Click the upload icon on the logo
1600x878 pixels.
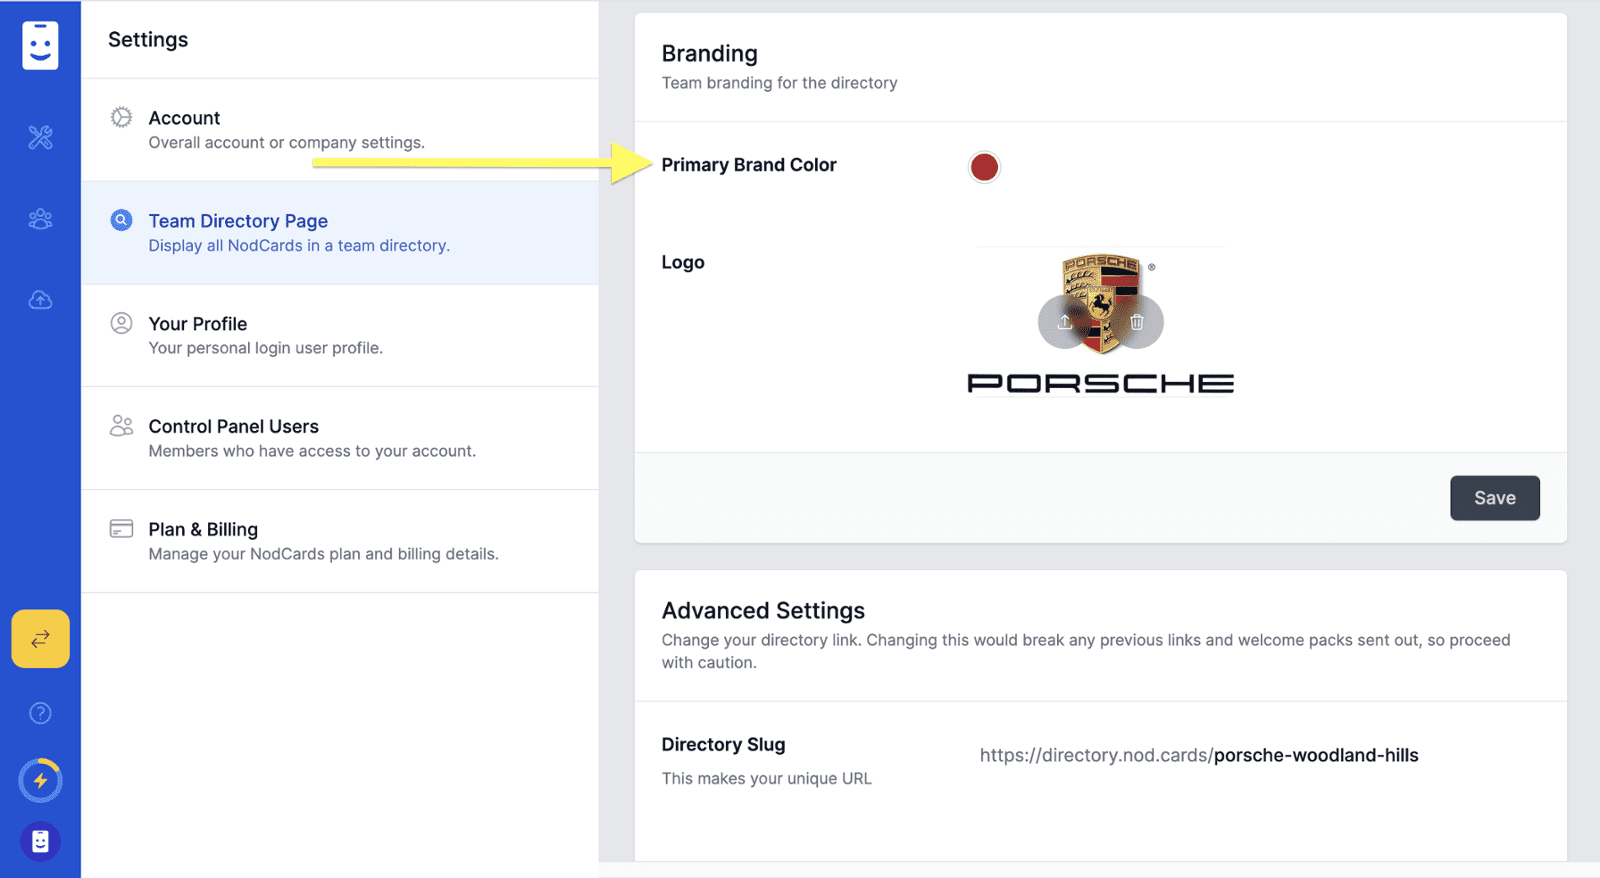[x=1065, y=322]
